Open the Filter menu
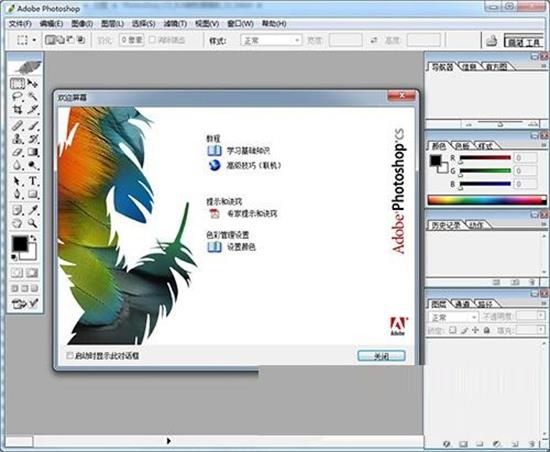550x452 pixels. 175,24
